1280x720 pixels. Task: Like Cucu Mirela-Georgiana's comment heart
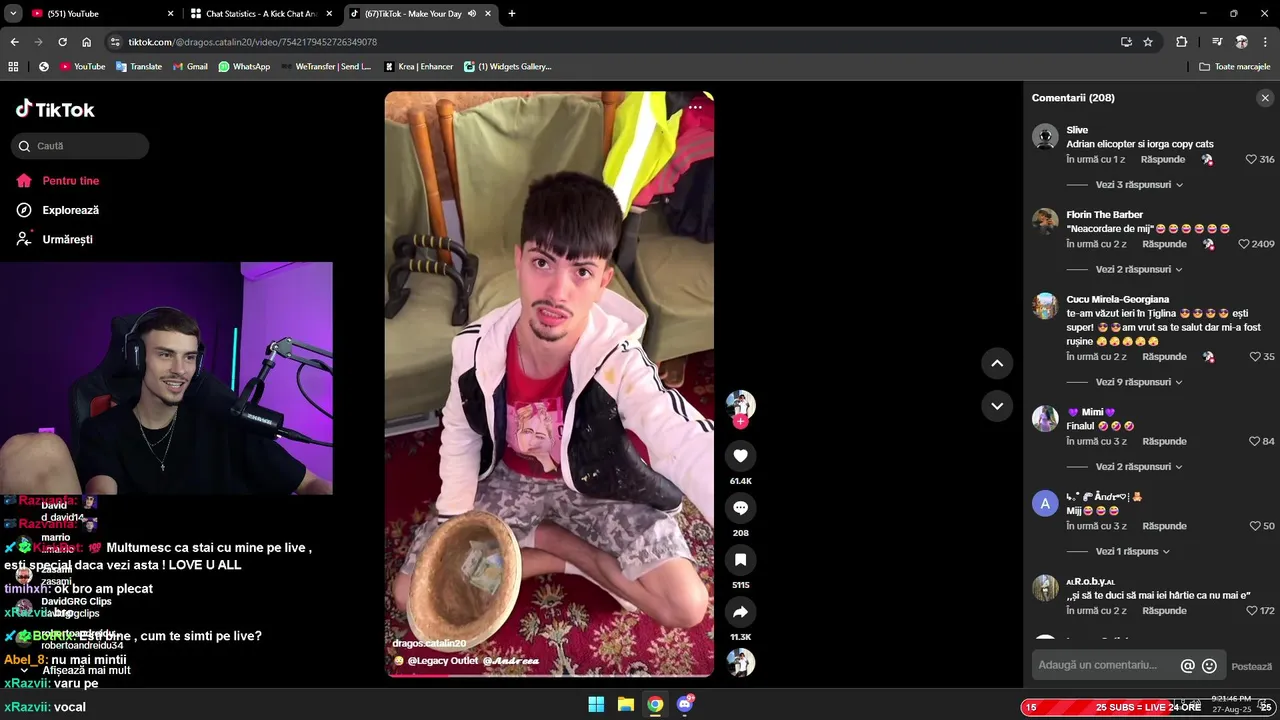click(x=1255, y=357)
